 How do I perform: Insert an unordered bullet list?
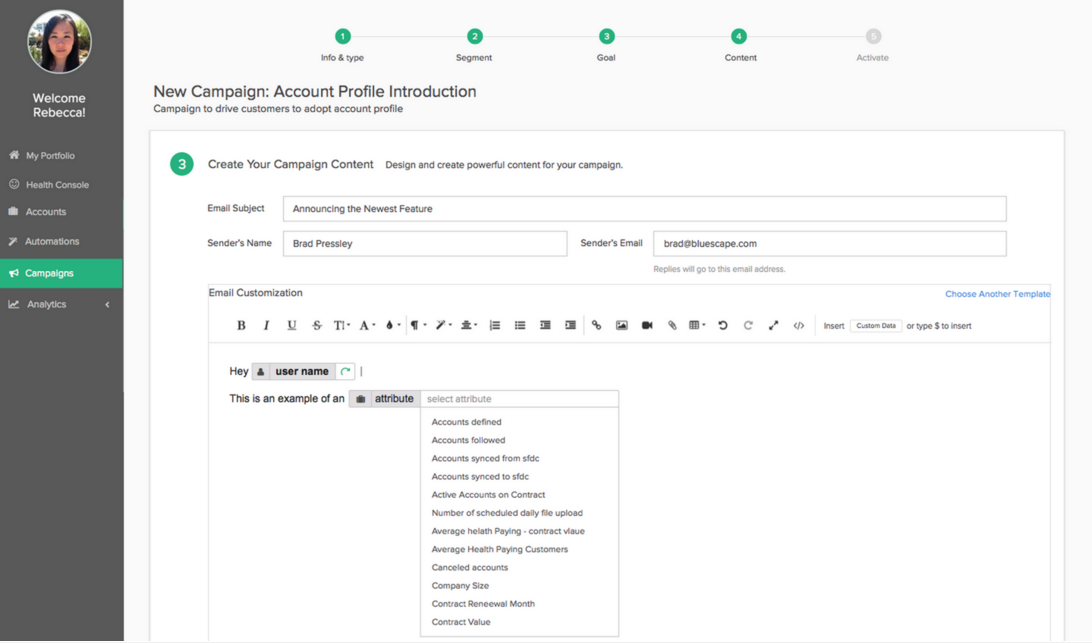[520, 325]
